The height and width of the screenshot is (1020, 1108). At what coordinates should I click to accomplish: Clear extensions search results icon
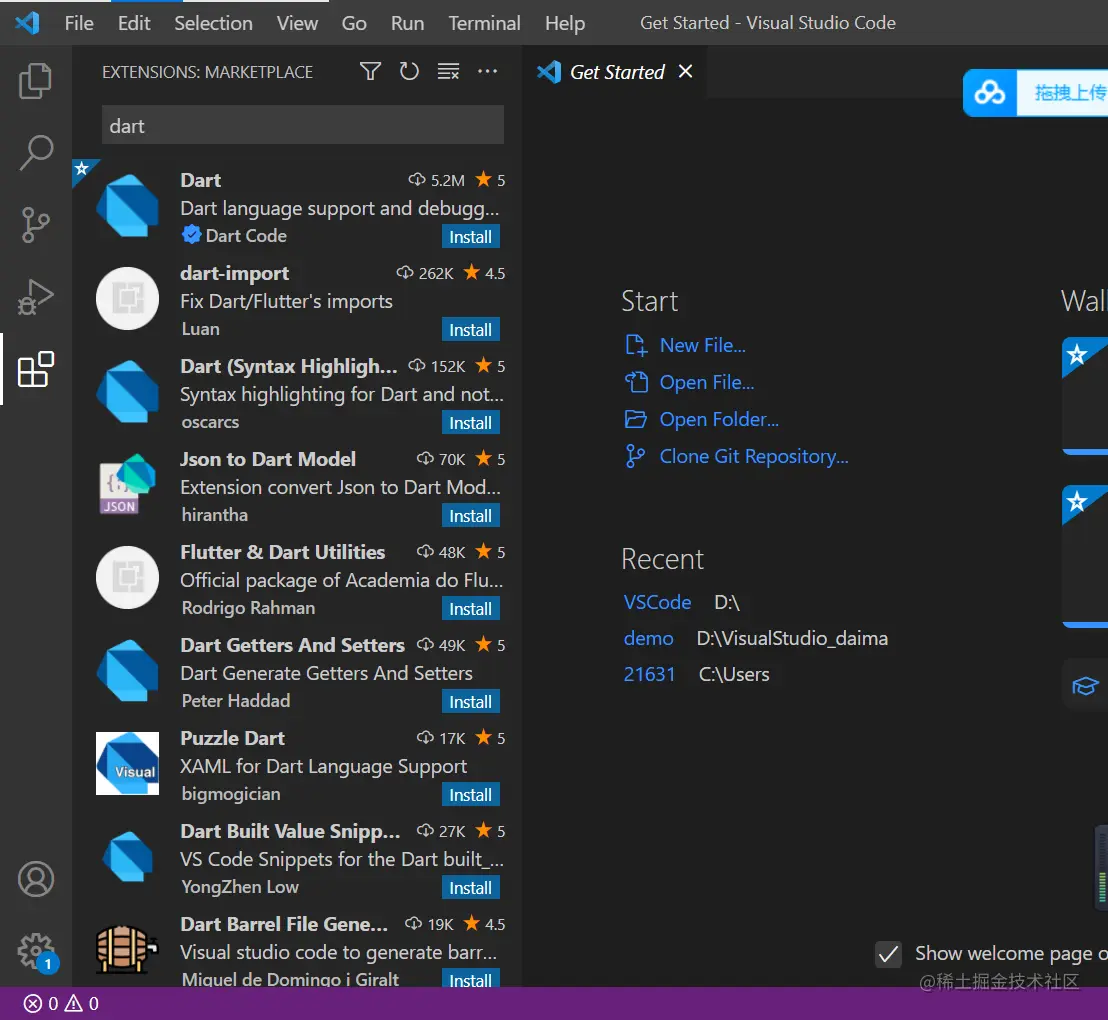448,71
